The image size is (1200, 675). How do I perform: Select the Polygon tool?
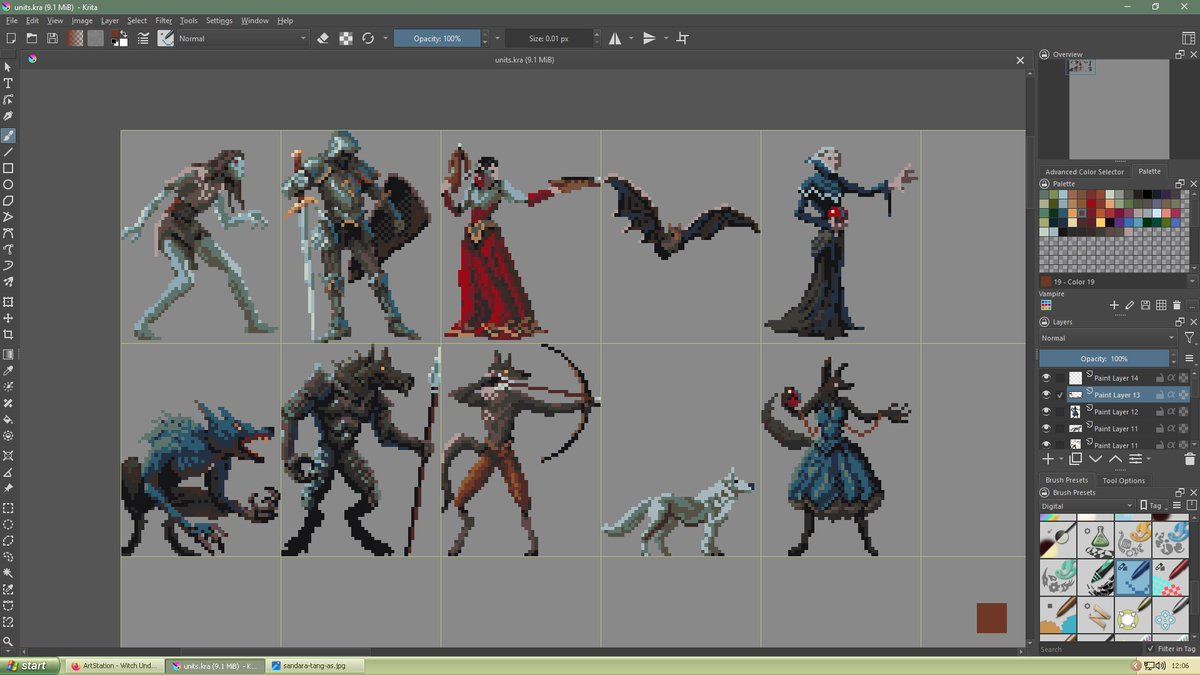(8, 201)
